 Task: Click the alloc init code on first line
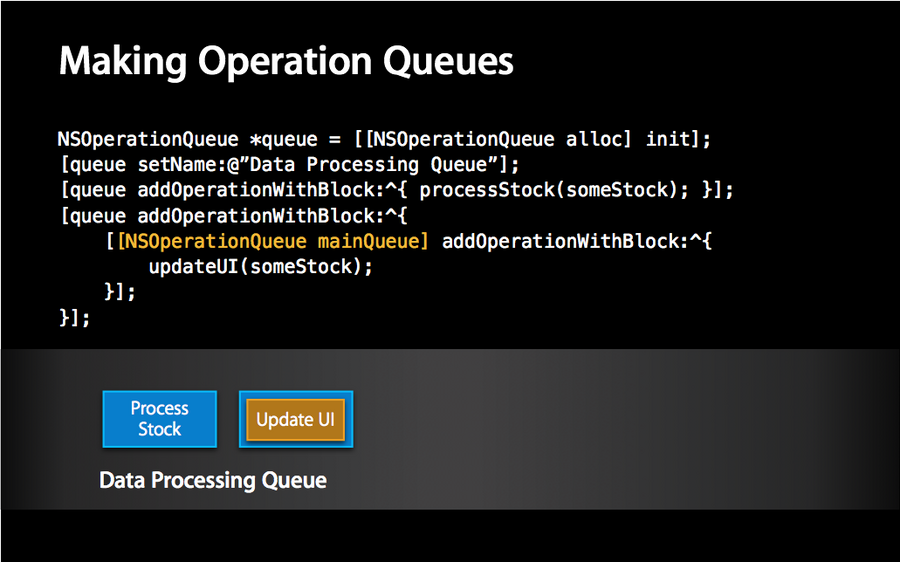(638, 139)
